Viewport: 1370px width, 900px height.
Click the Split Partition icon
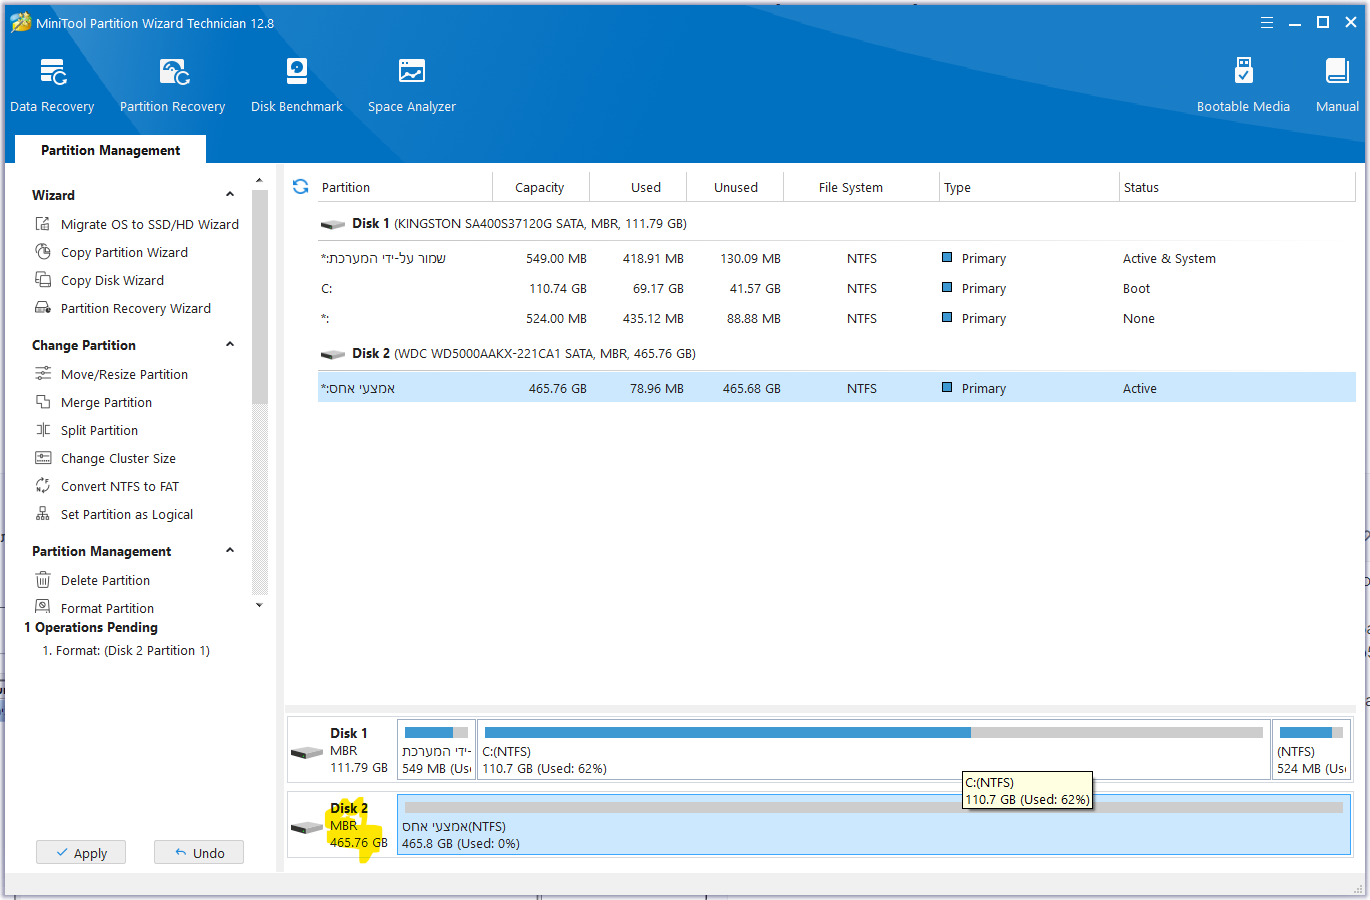(43, 430)
